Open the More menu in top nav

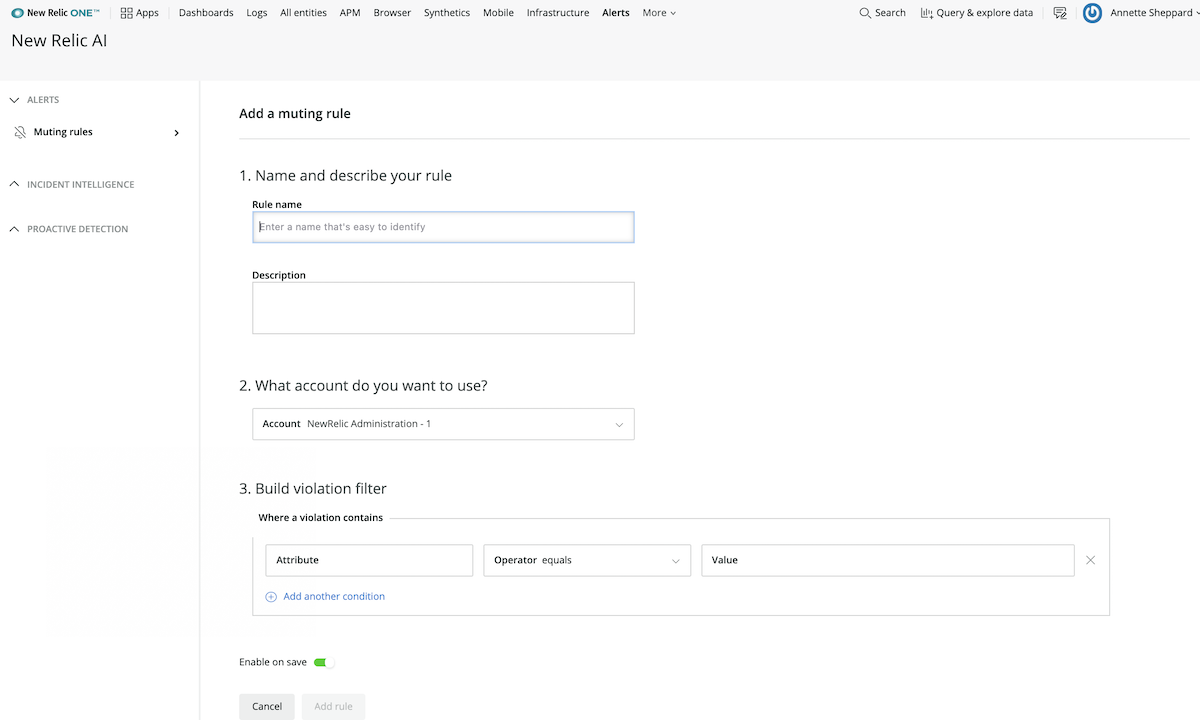[x=659, y=13]
